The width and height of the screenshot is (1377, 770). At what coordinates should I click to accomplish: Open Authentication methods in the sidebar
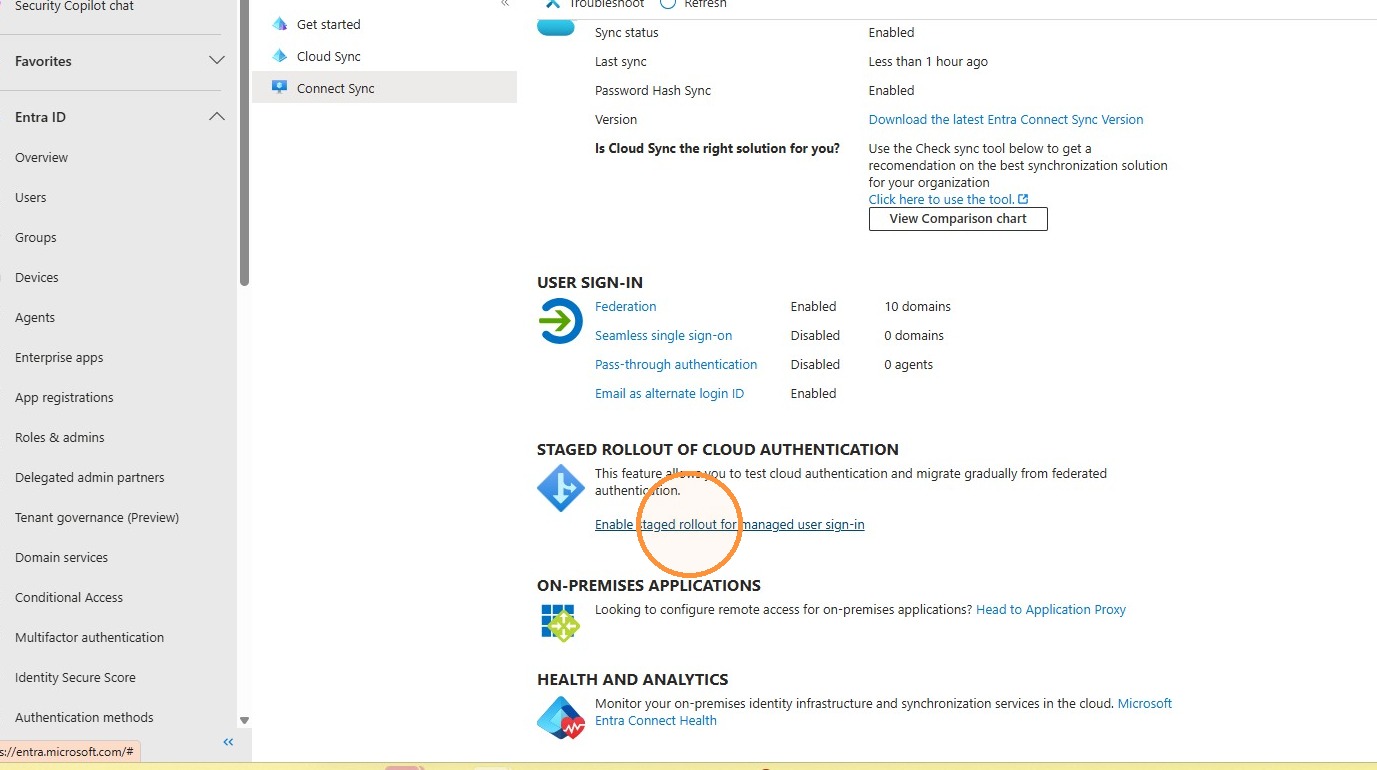(84, 717)
